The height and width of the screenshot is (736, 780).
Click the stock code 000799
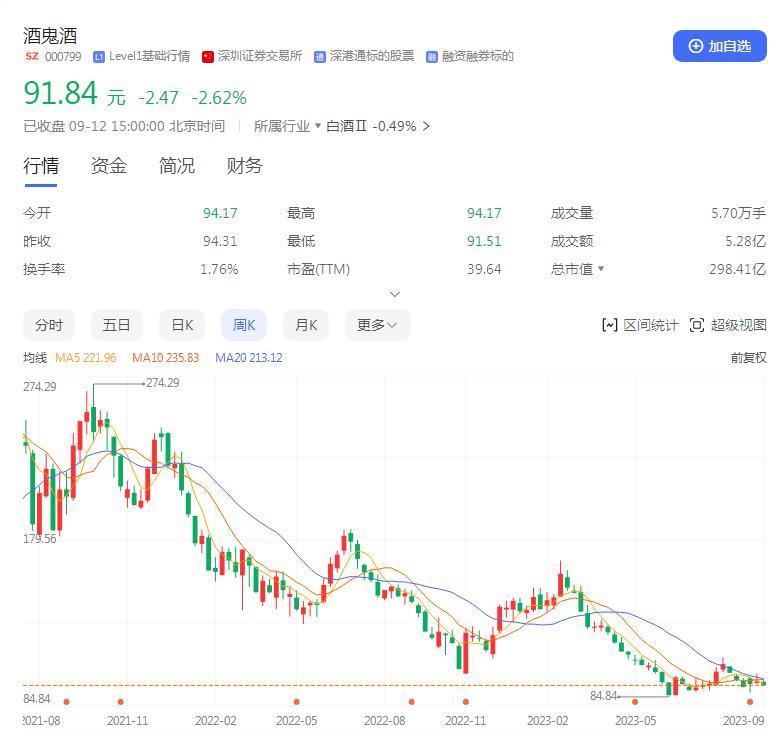pos(63,56)
